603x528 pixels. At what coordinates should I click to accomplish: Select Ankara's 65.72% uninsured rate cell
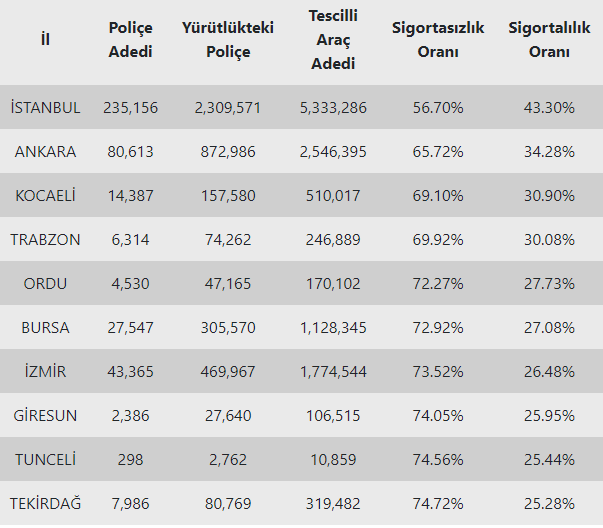tap(438, 151)
